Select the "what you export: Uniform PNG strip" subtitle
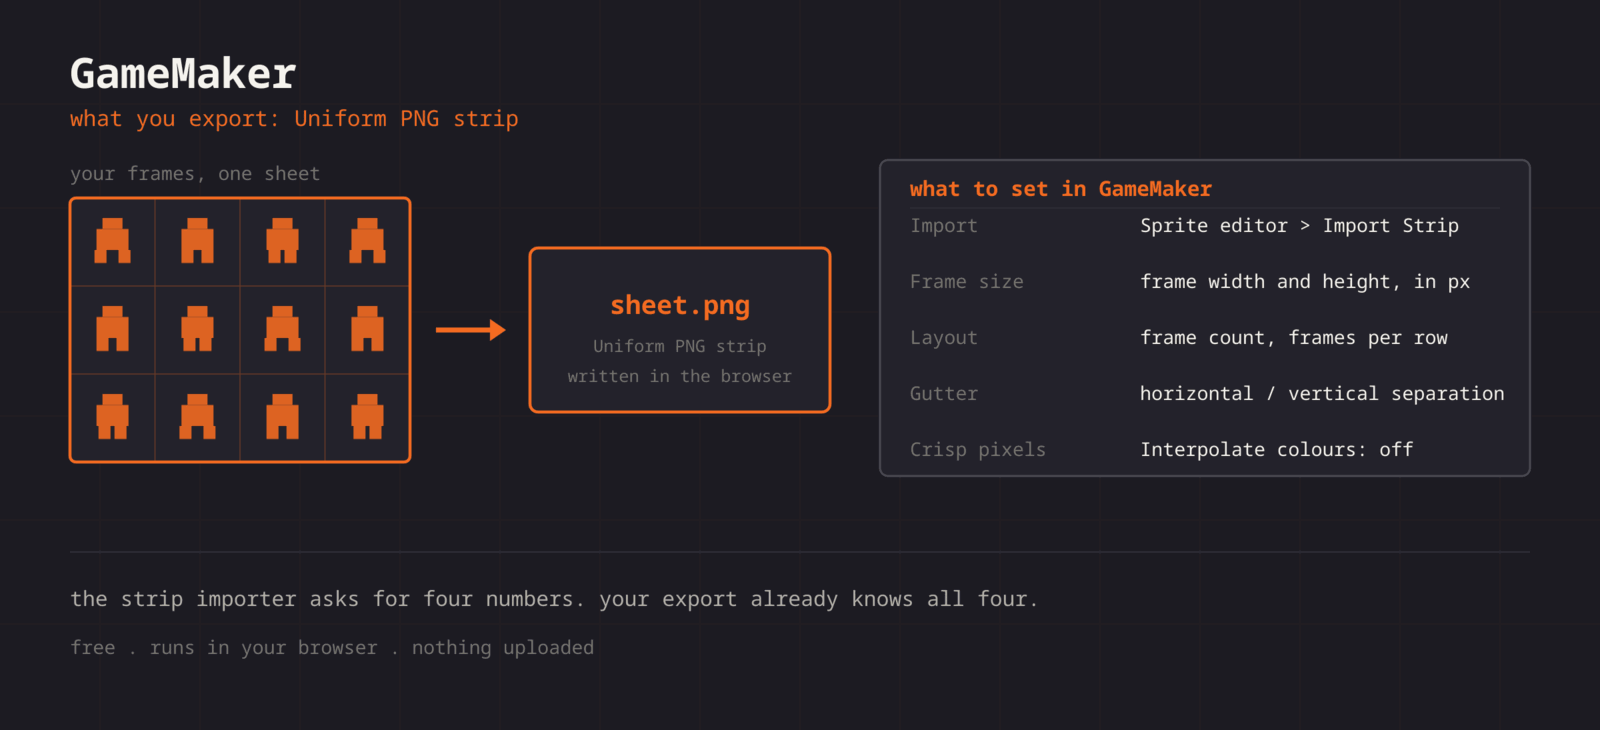The image size is (1600, 730). pos(294,119)
